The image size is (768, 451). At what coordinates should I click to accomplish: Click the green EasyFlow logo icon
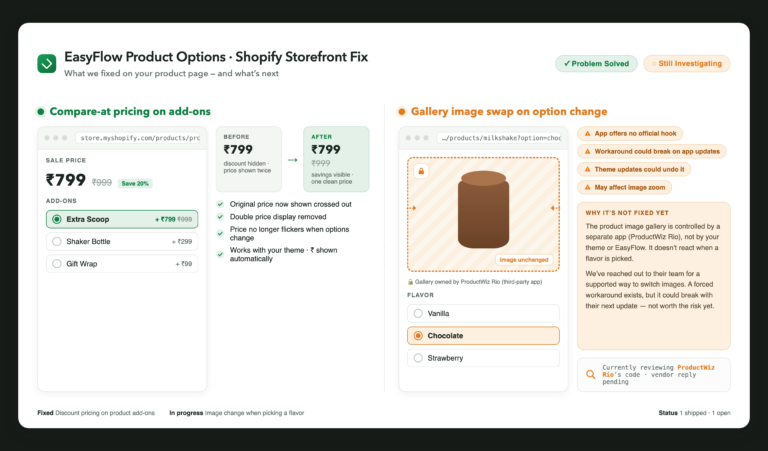click(x=47, y=63)
